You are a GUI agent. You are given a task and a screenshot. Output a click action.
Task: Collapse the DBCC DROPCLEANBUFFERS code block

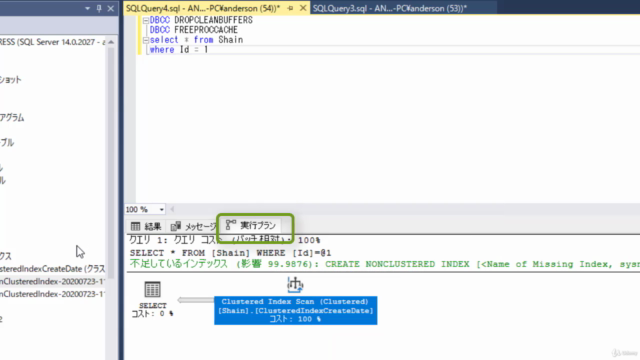click(146, 20)
